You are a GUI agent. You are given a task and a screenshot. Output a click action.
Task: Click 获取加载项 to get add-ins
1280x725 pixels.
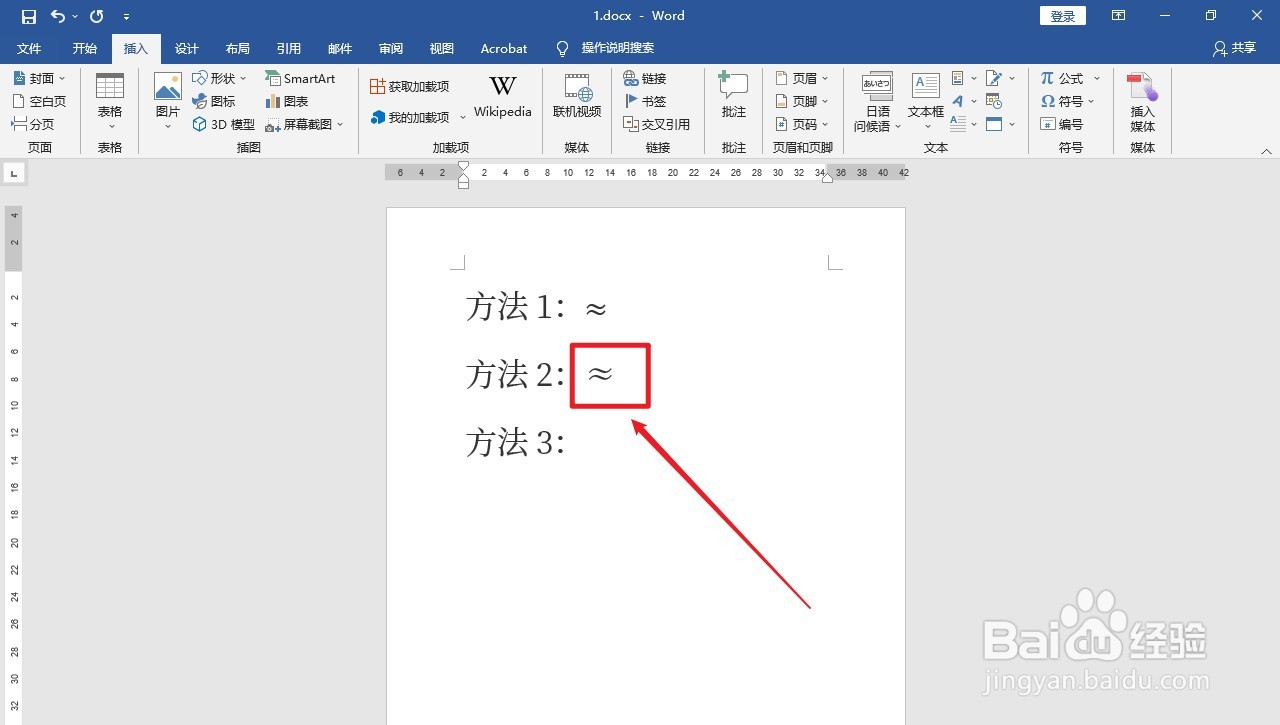pos(410,87)
